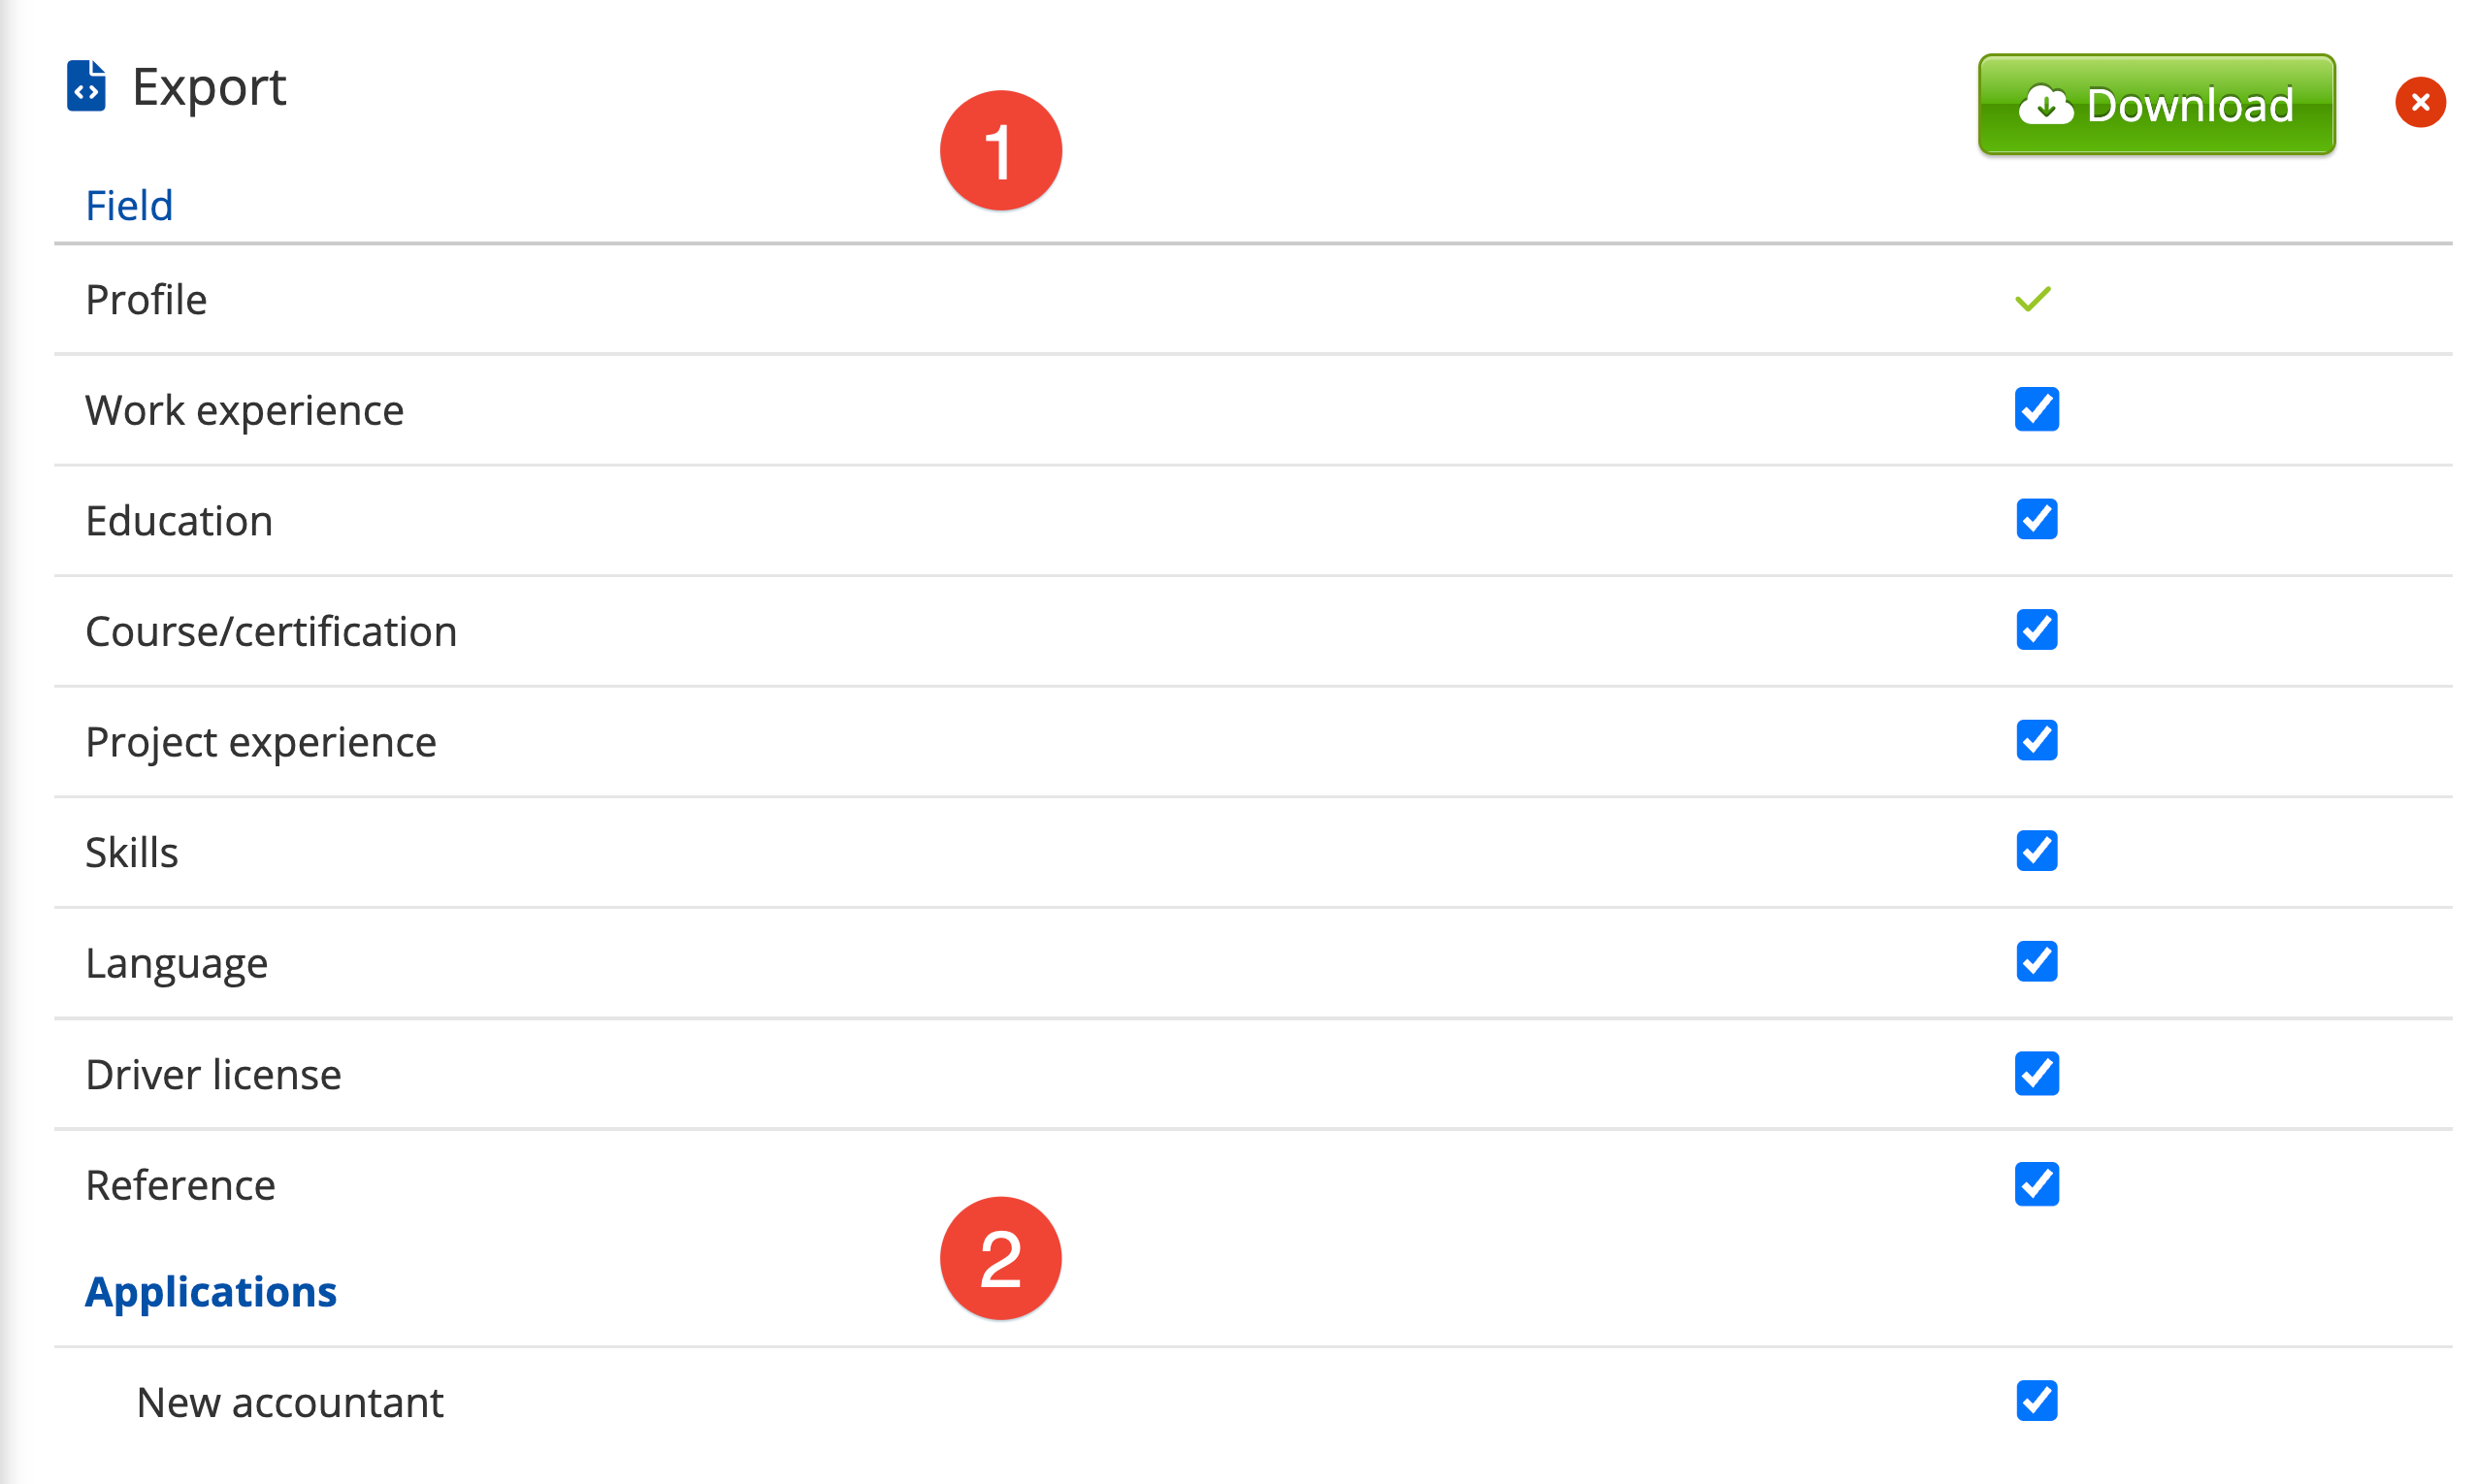The image size is (2478, 1484).
Task: Click the green Download button
Action: click(x=2155, y=104)
